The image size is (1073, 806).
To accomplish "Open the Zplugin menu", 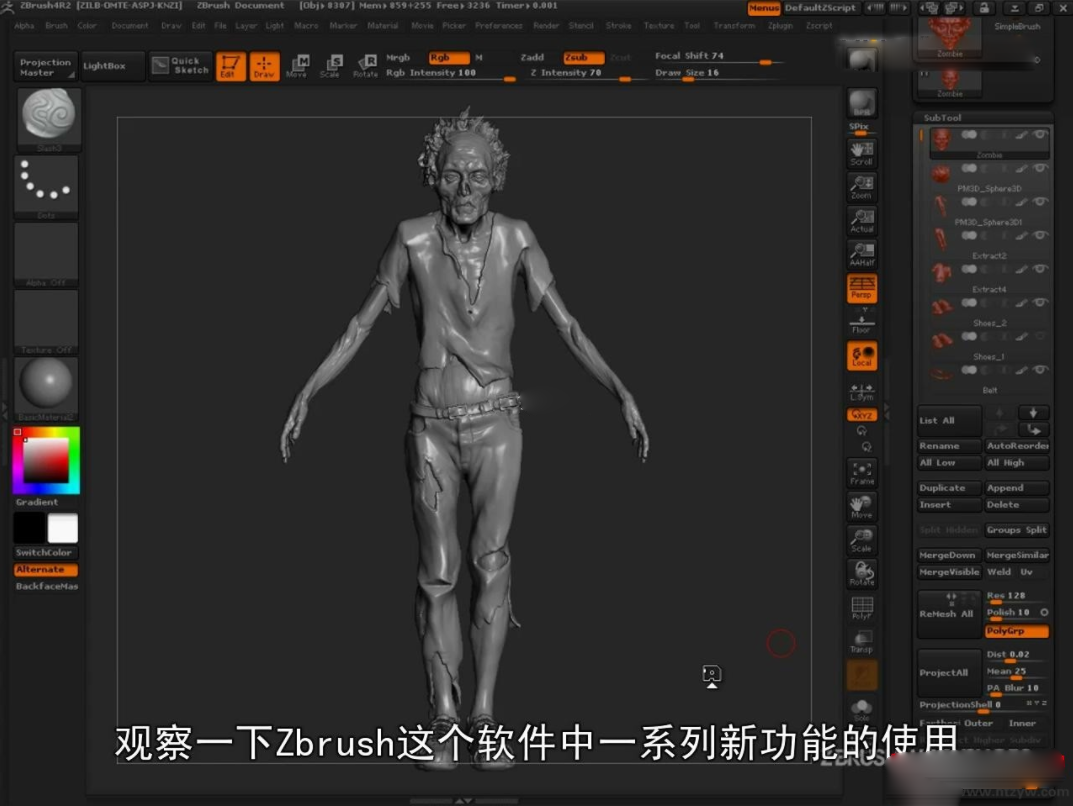I will tap(780, 26).
